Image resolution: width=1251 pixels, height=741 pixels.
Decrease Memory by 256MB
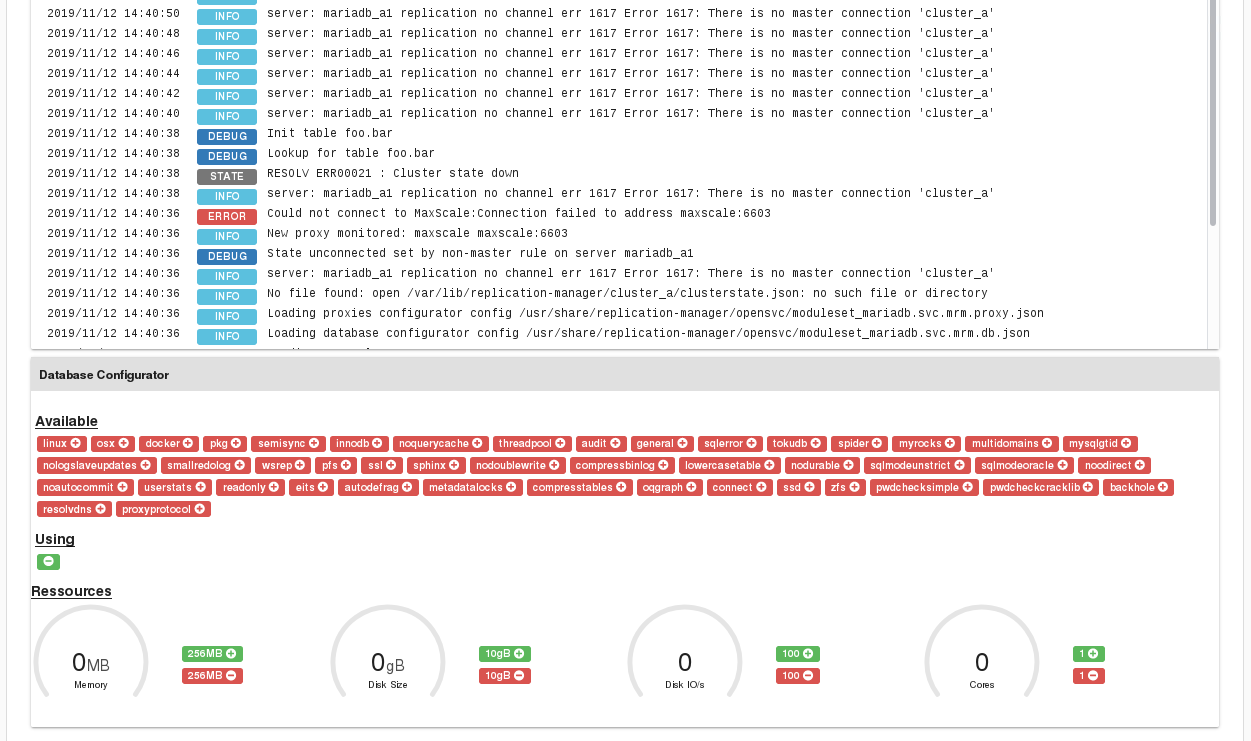coord(211,675)
